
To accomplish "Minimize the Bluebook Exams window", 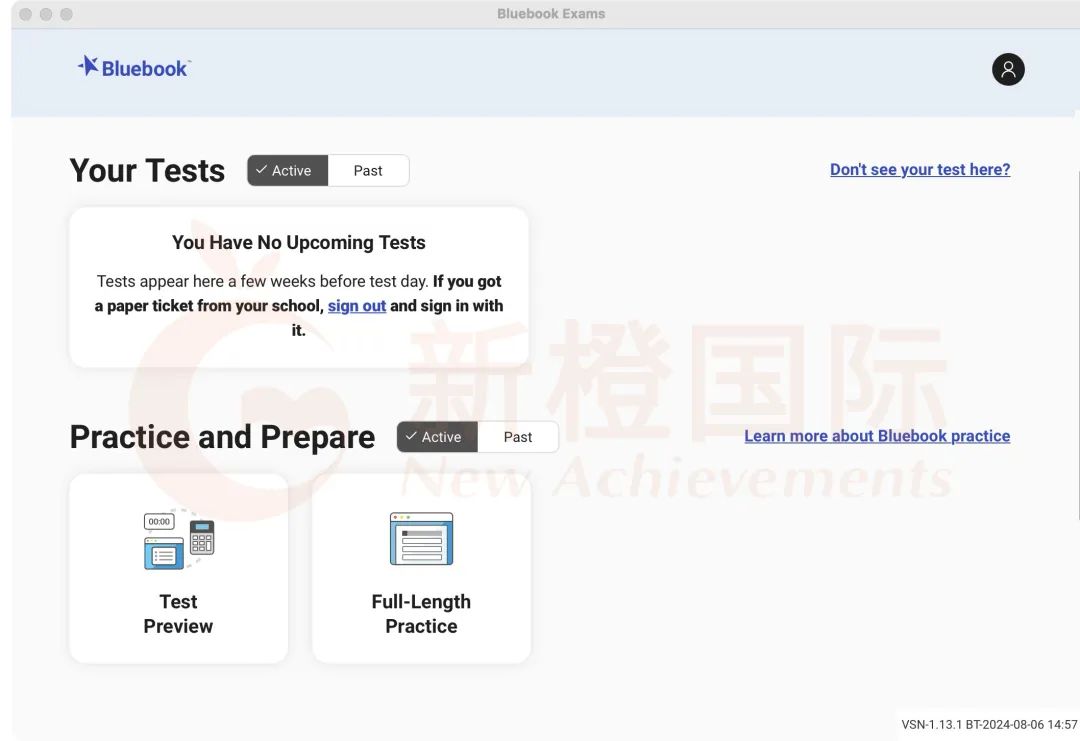I will (x=46, y=14).
